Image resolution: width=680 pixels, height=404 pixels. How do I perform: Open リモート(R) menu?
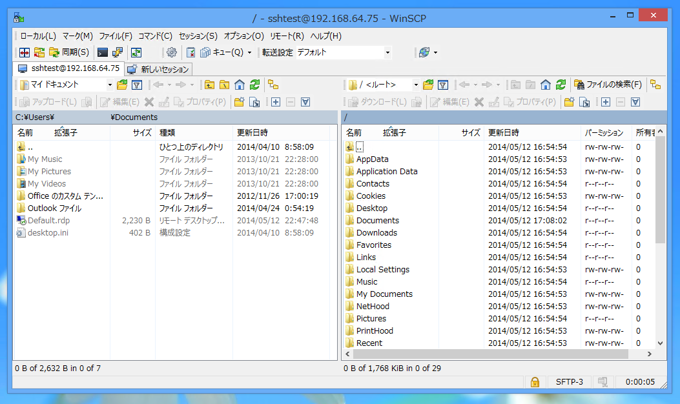(287, 36)
